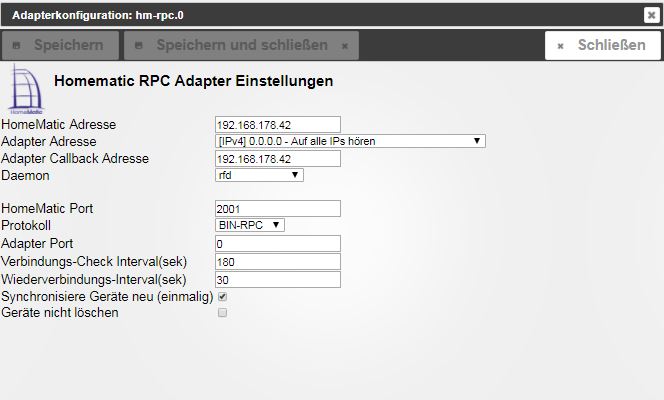
Task: Click the x icon on the Schließen button
Action: pos(560,46)
